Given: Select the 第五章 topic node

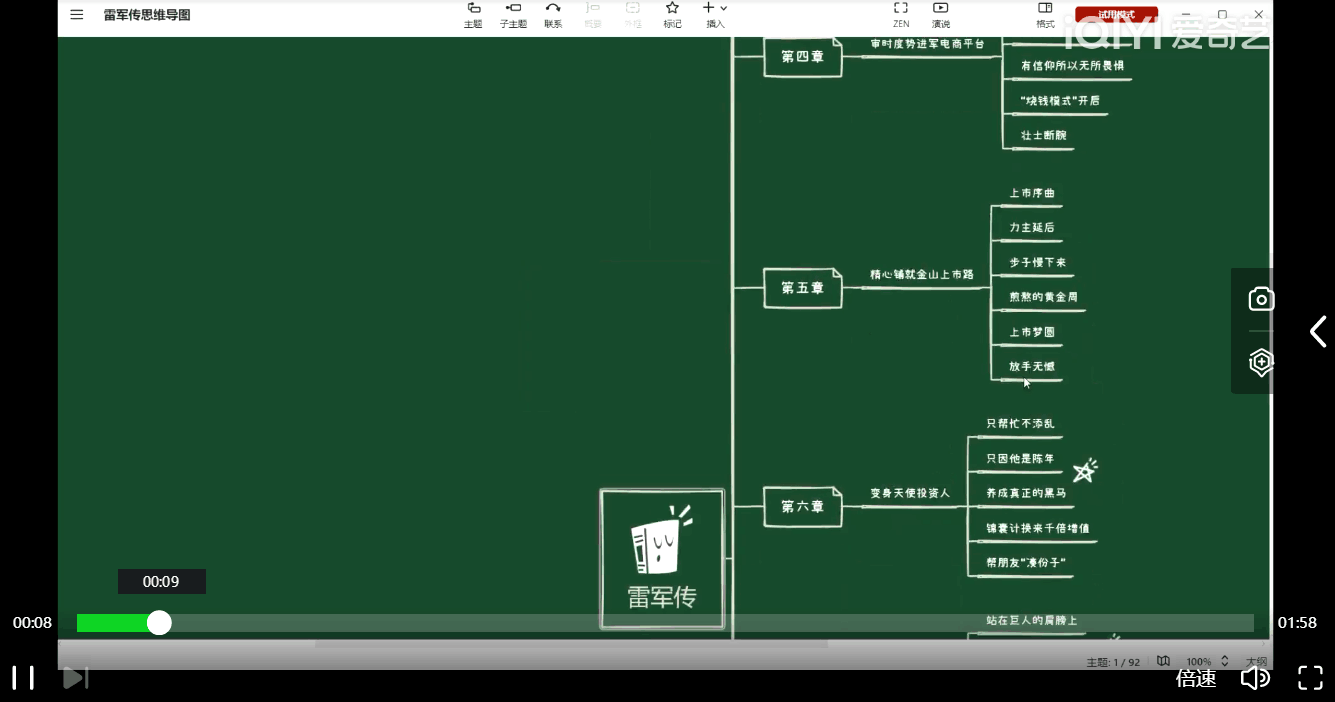Looking at the screenshot, I should 803,288.
